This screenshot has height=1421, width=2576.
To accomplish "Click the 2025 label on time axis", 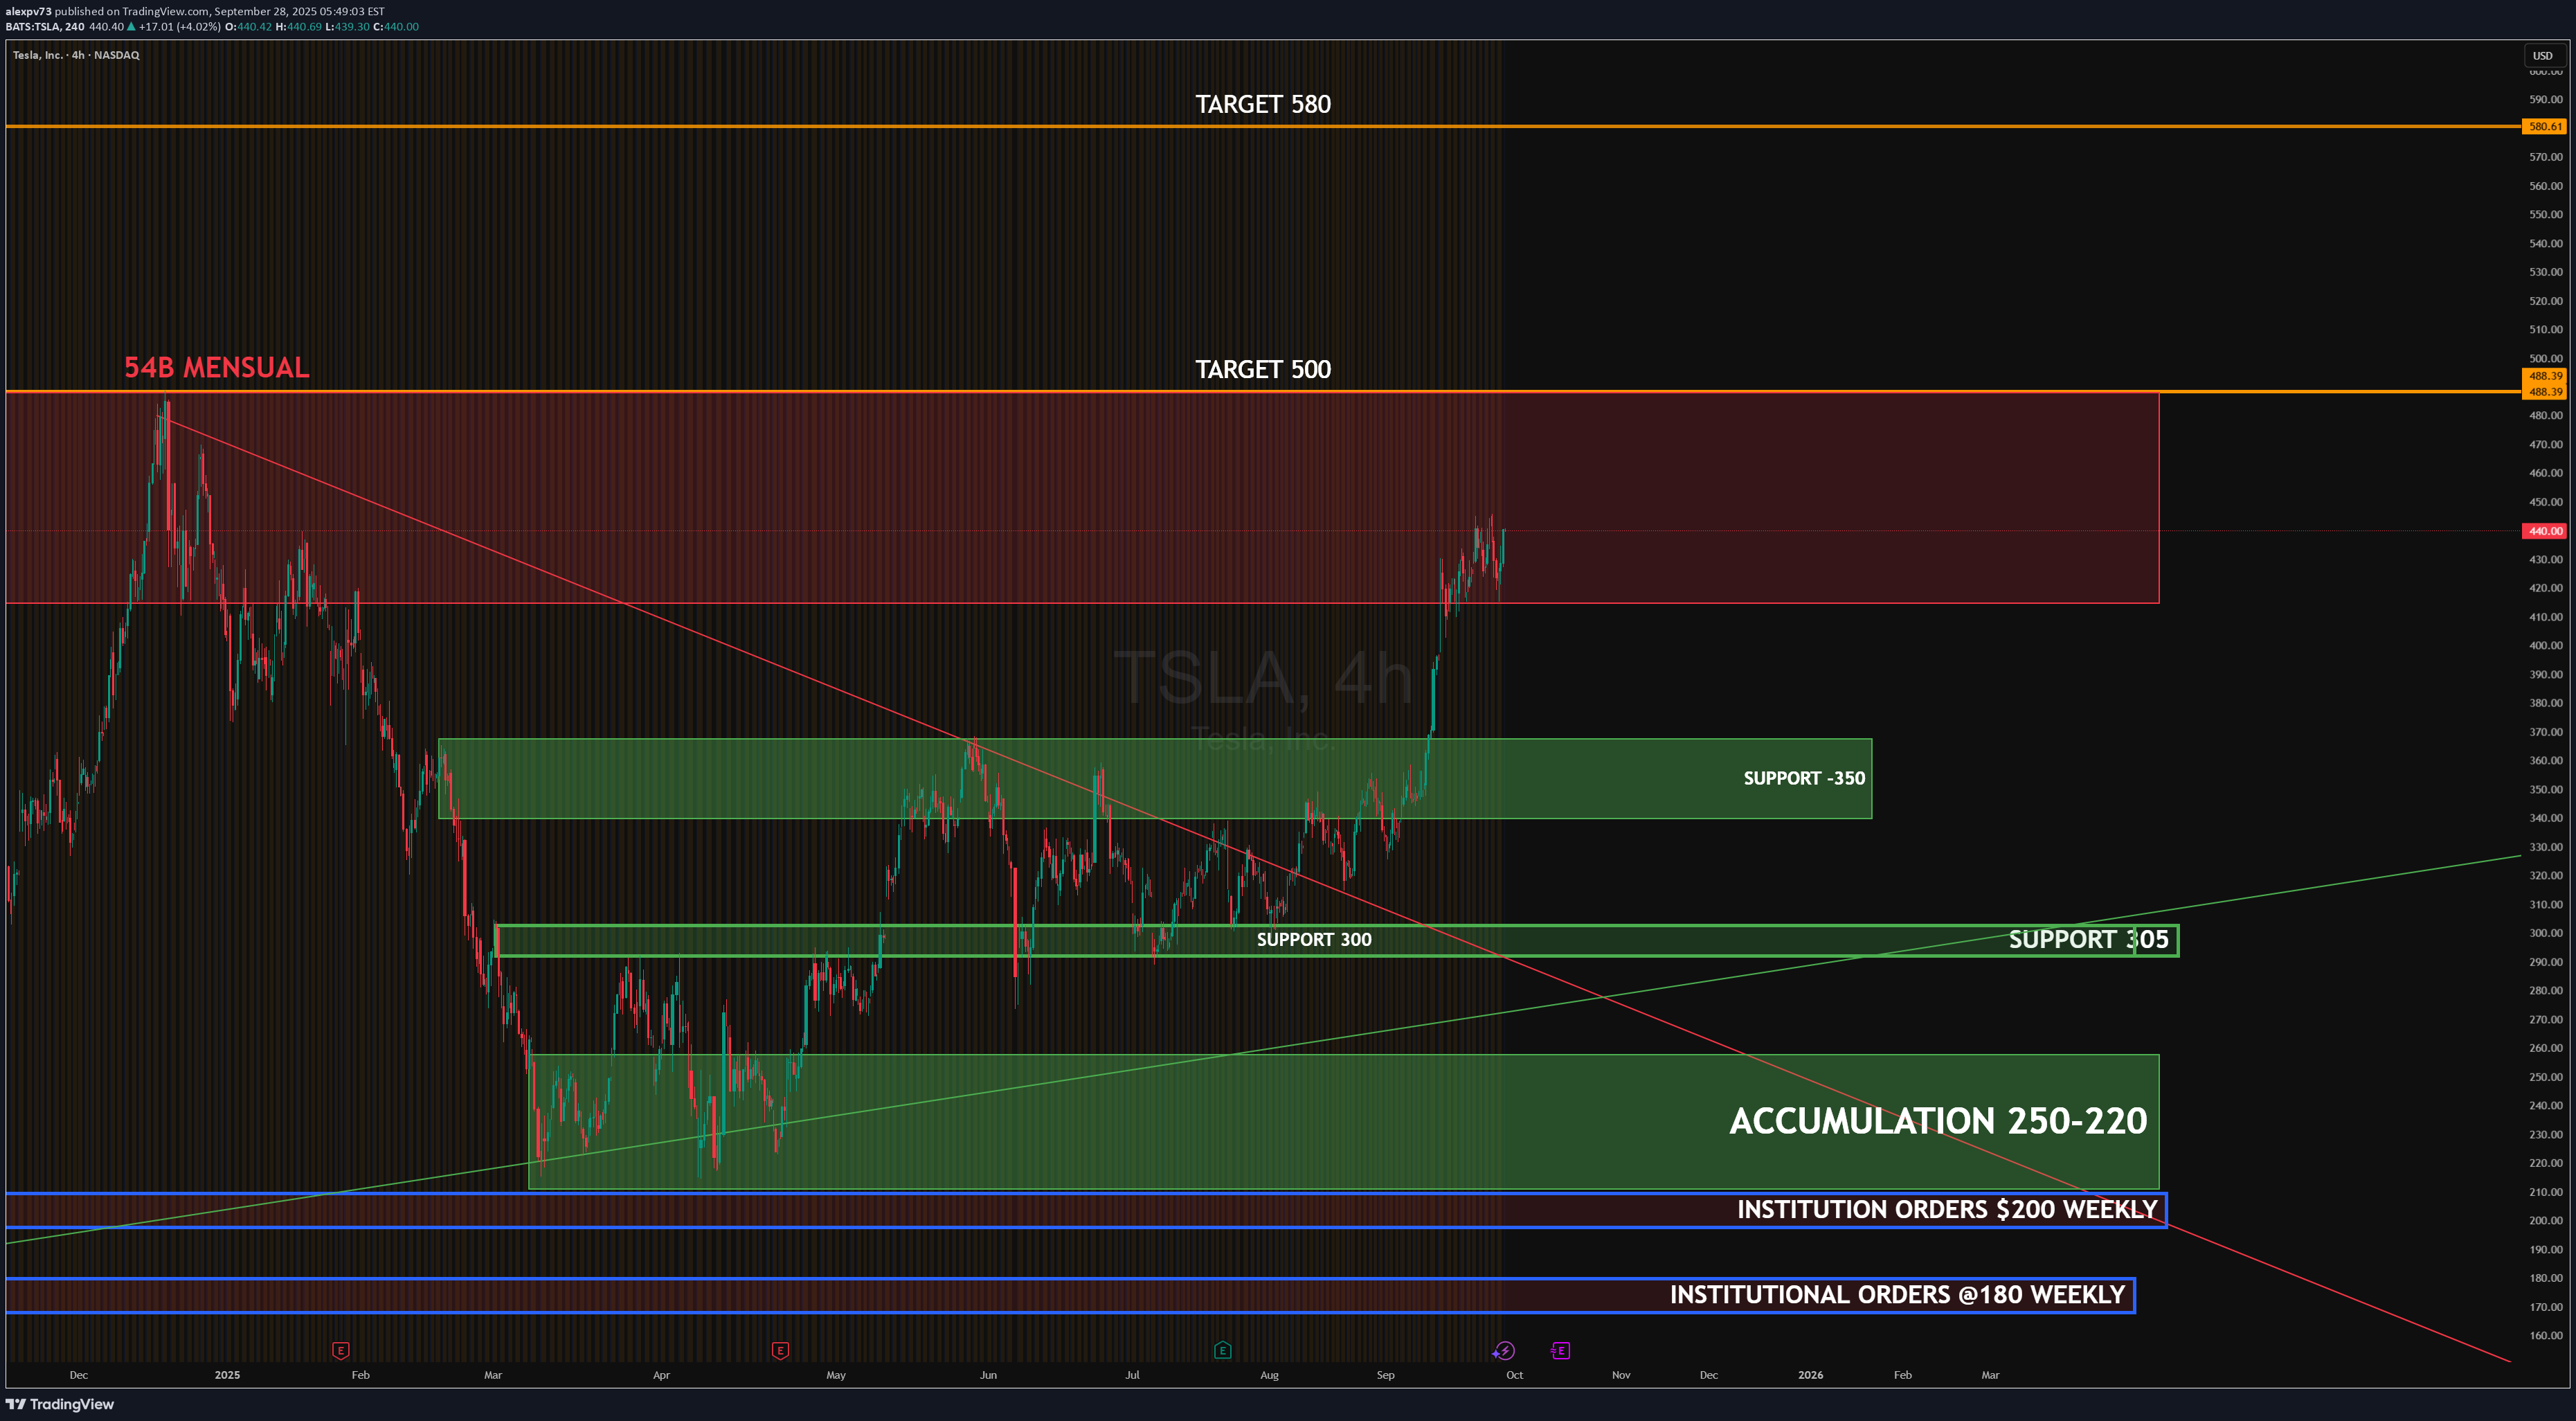I will pyautogui.click(x=227, y=1375).
